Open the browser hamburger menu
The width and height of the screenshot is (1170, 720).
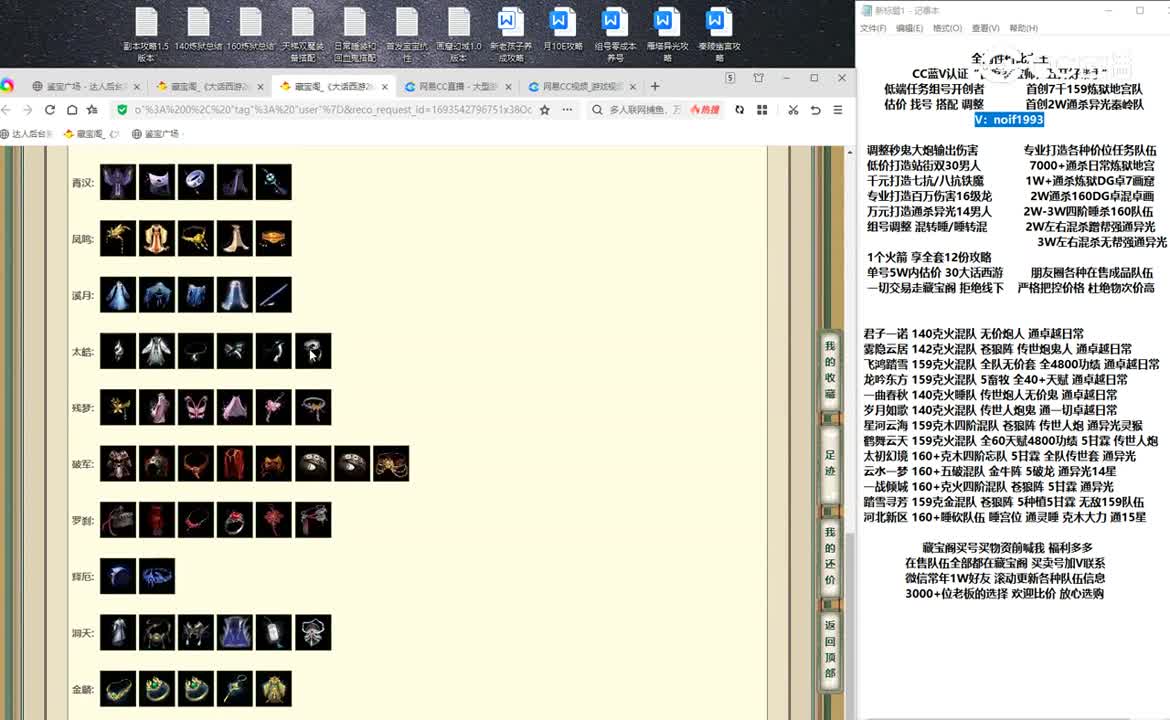click(838, 110)
